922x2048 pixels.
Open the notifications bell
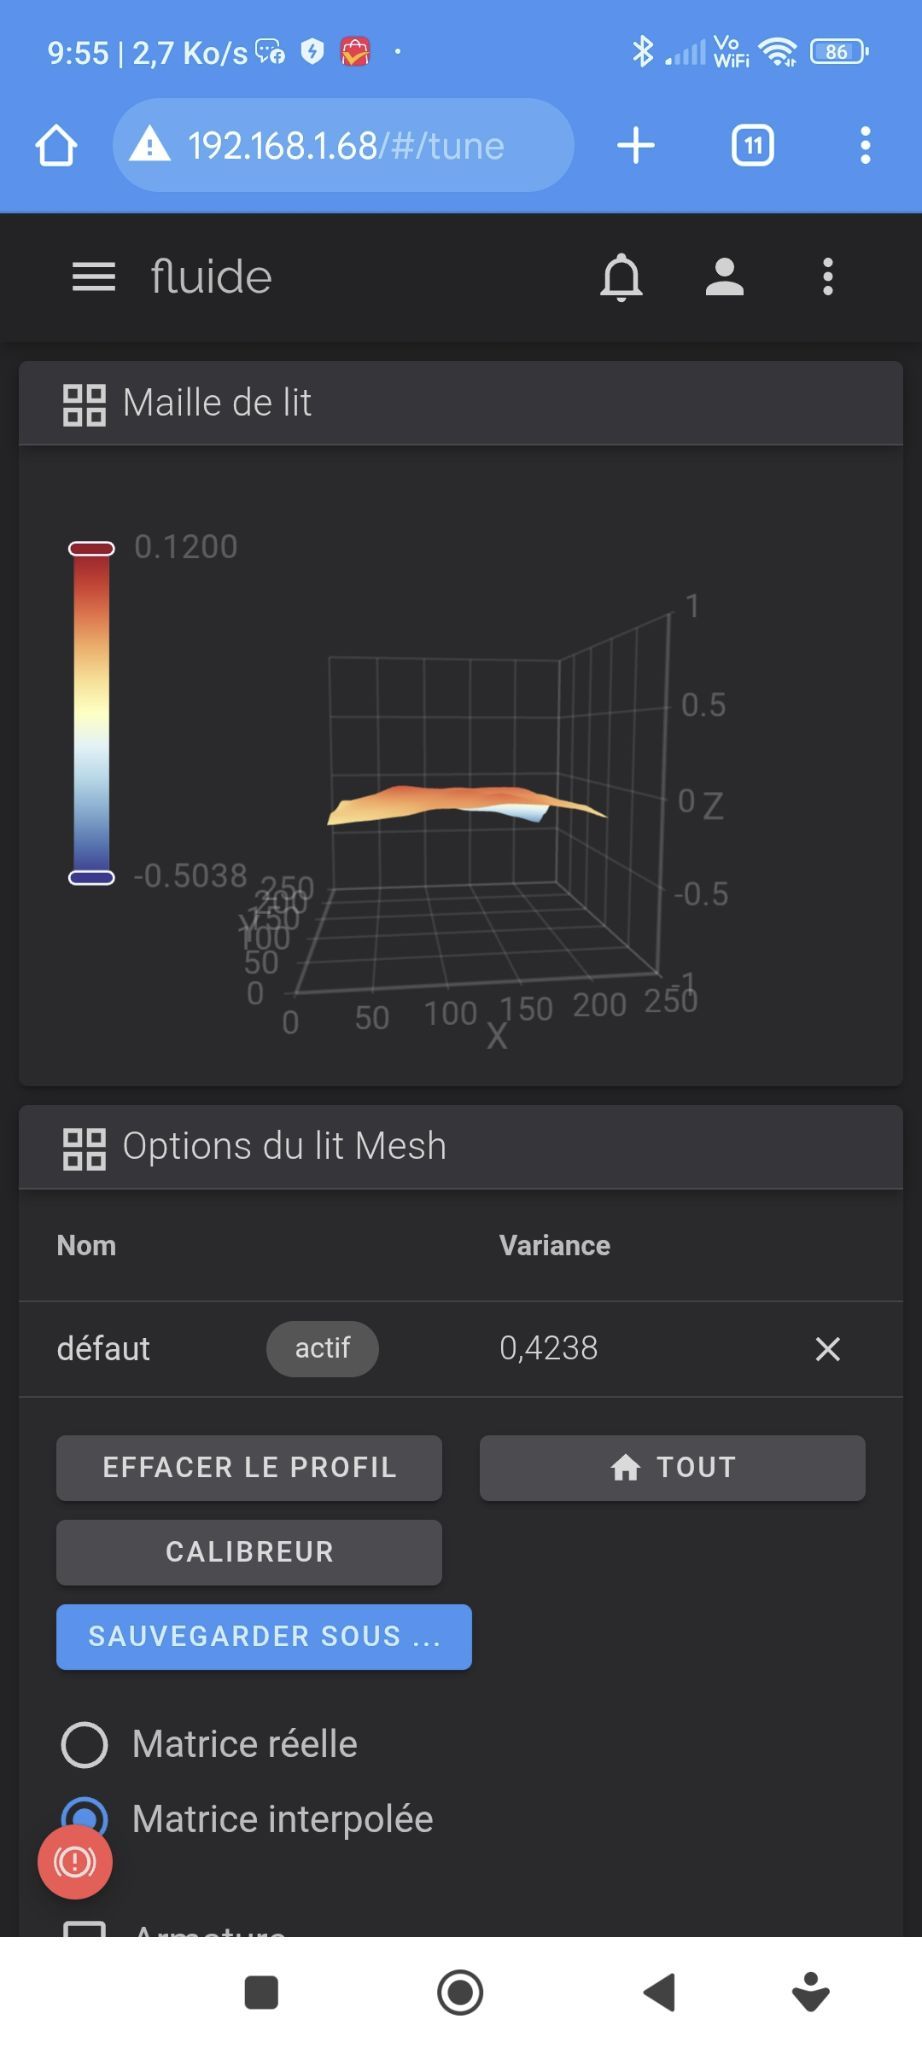[x=621, y=277]
